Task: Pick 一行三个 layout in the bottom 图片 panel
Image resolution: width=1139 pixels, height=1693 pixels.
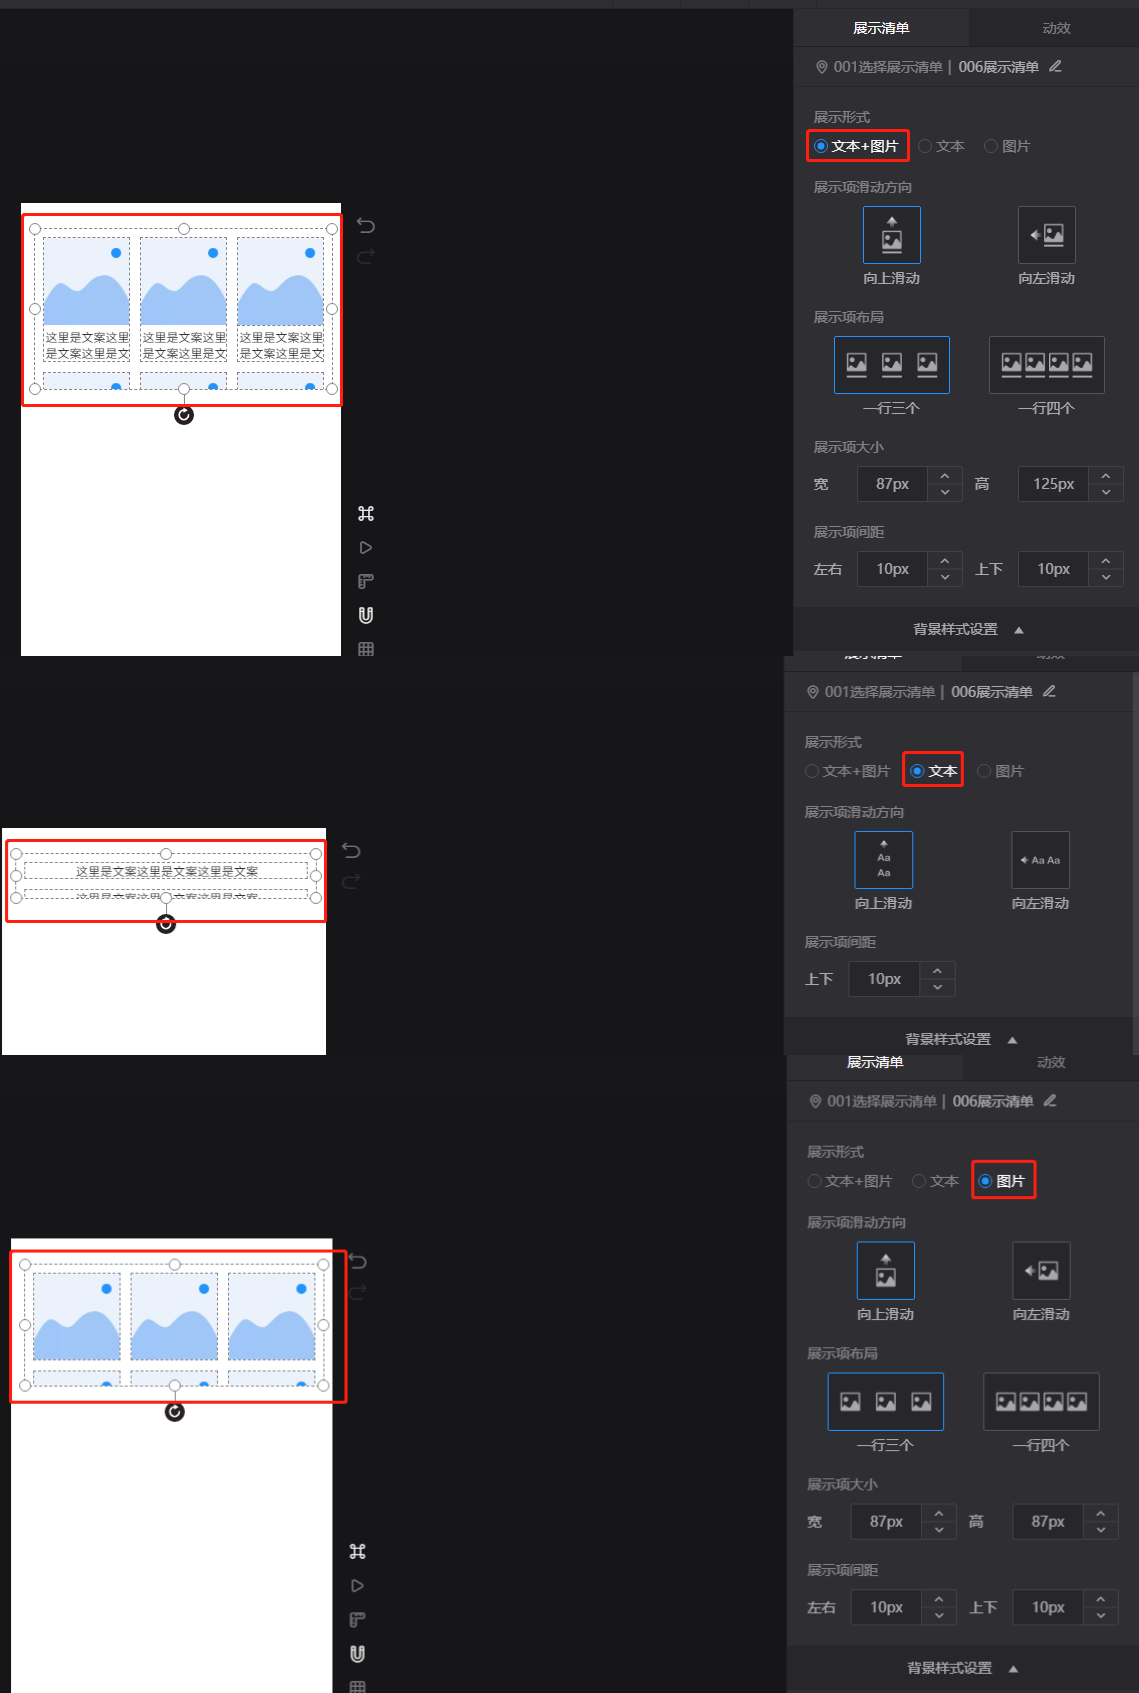Action: click(886, 1402)
